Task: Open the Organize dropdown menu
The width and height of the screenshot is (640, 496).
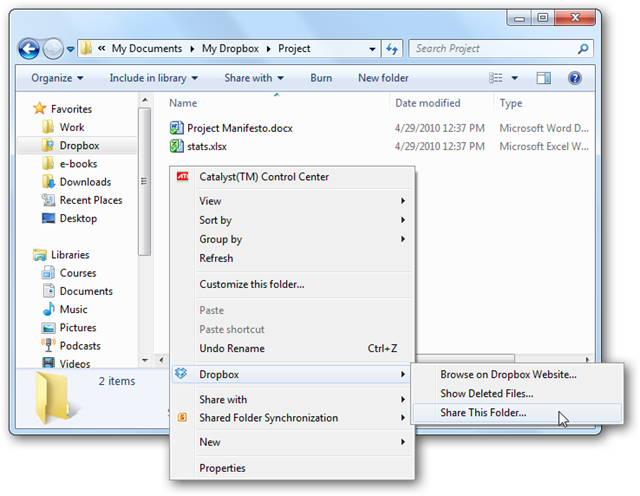Action: click(56, 78)
